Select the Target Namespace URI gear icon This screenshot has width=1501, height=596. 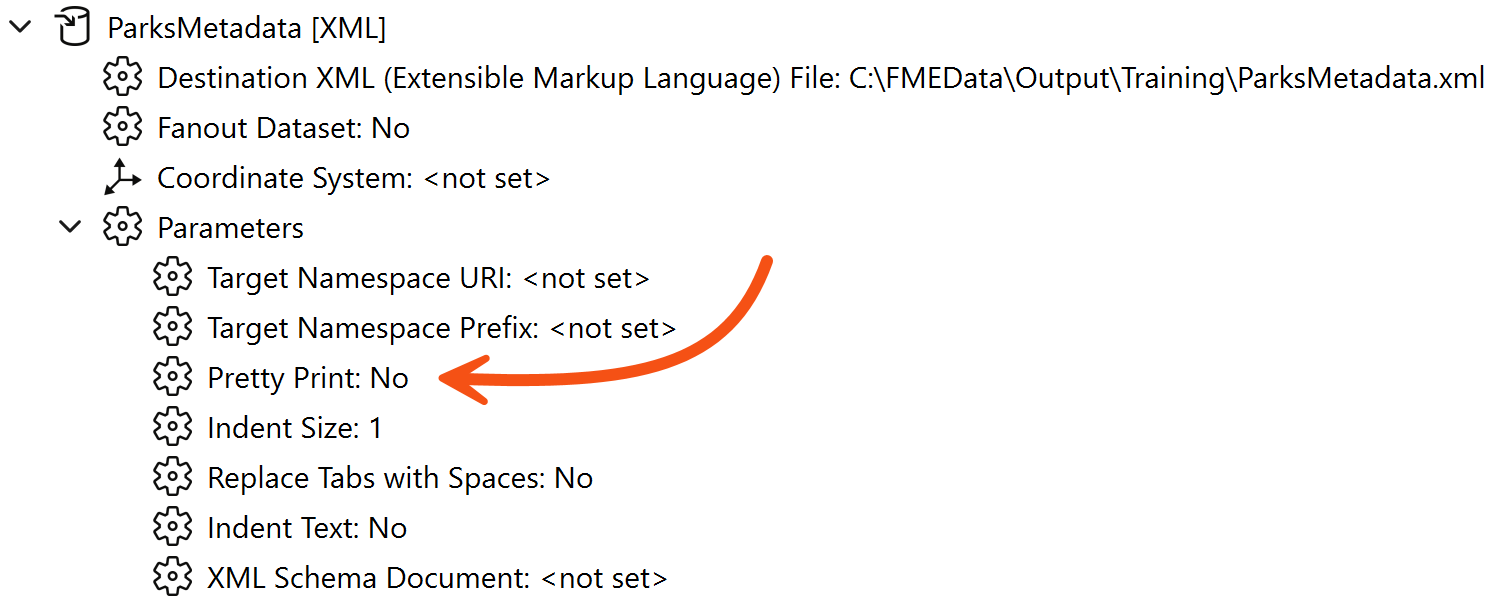[172, 277]
